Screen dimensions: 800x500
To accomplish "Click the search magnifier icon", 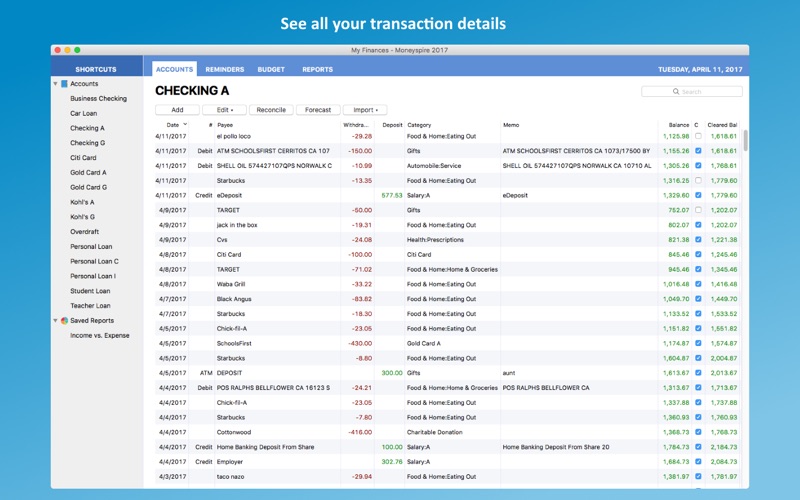I will (x=676, y=92).
